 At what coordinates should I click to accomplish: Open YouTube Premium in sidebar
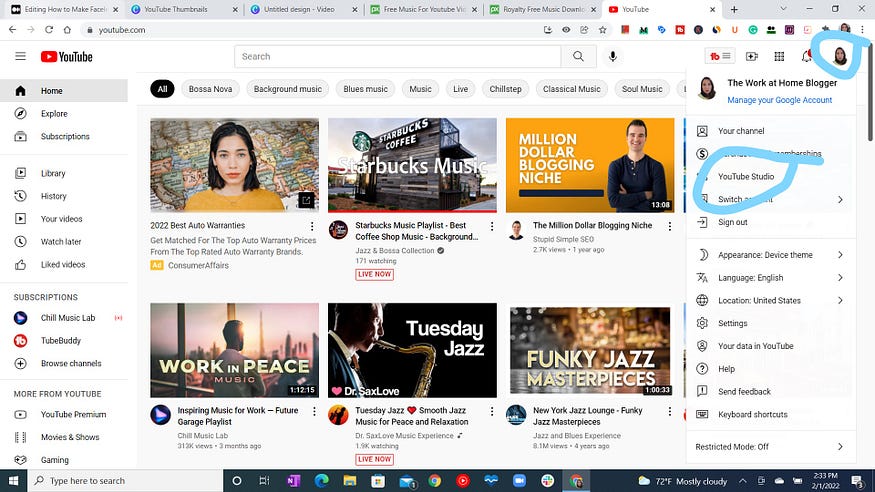64,414
